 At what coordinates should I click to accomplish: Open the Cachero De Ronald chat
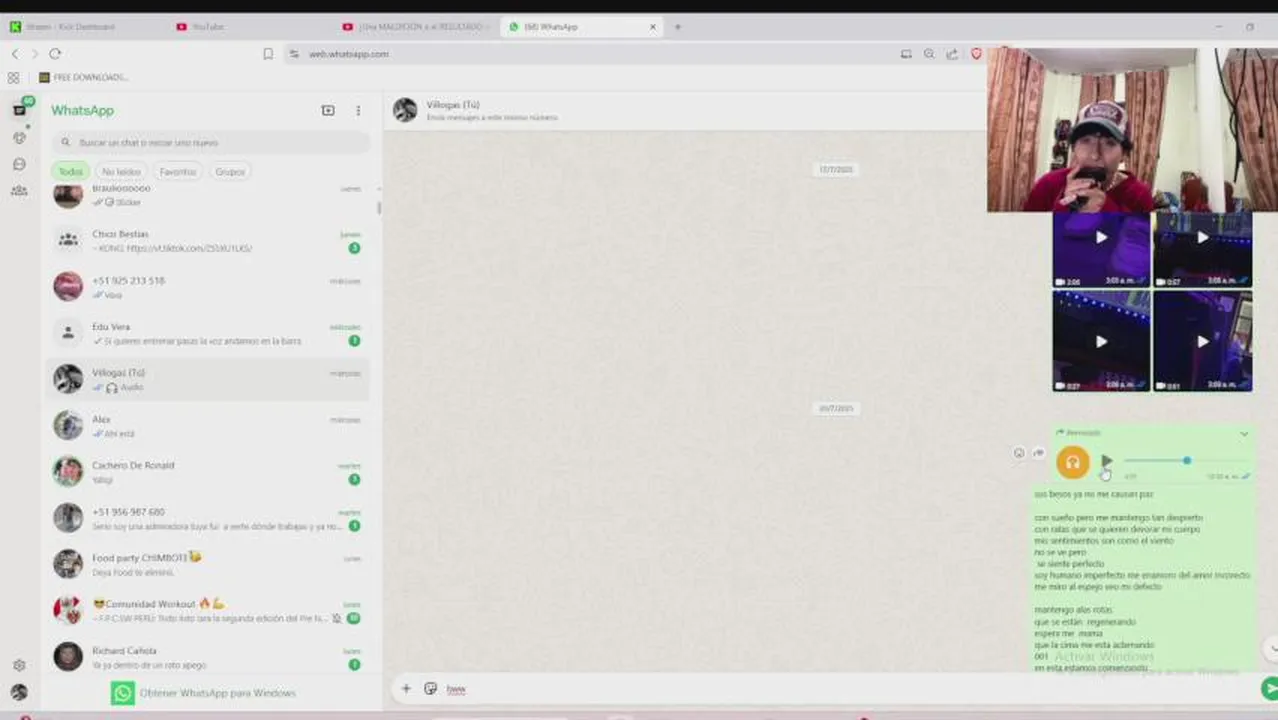[x=208, y=472]
